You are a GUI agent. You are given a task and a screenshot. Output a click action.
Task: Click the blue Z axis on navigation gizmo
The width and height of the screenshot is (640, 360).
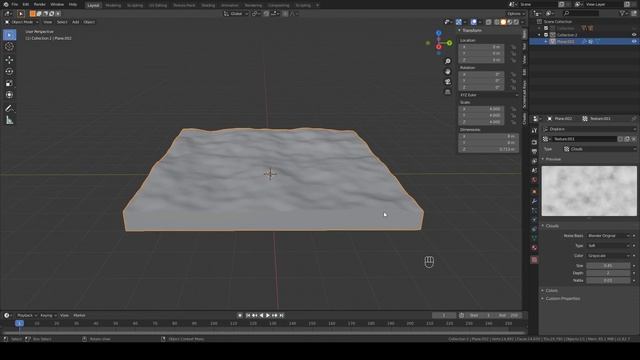pyautogui.click(x=439, y=33)
